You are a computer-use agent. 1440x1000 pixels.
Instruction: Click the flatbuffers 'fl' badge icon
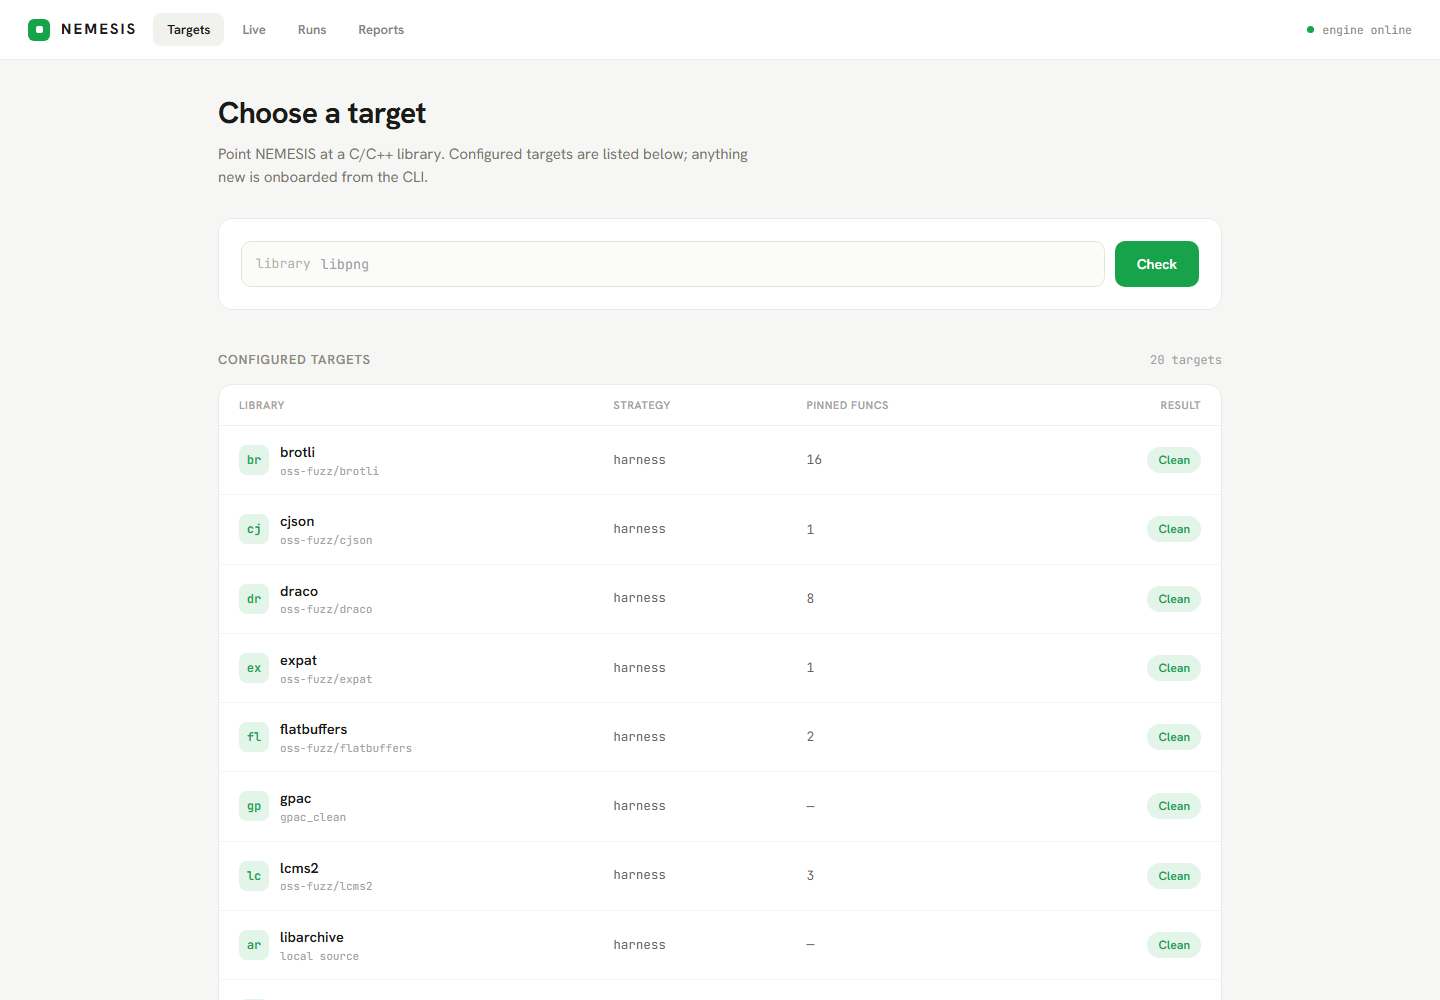coord(254,737)
